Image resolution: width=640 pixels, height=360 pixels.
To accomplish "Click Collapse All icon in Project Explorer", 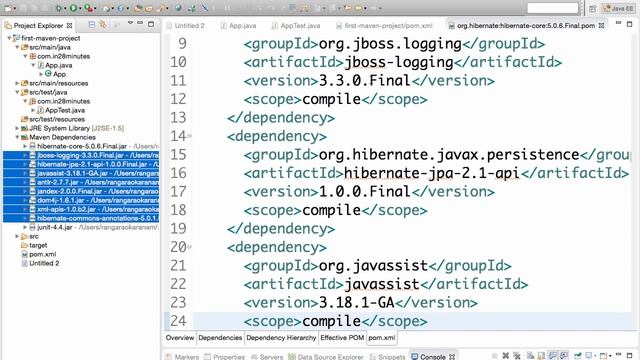I will tap(91, 25).
